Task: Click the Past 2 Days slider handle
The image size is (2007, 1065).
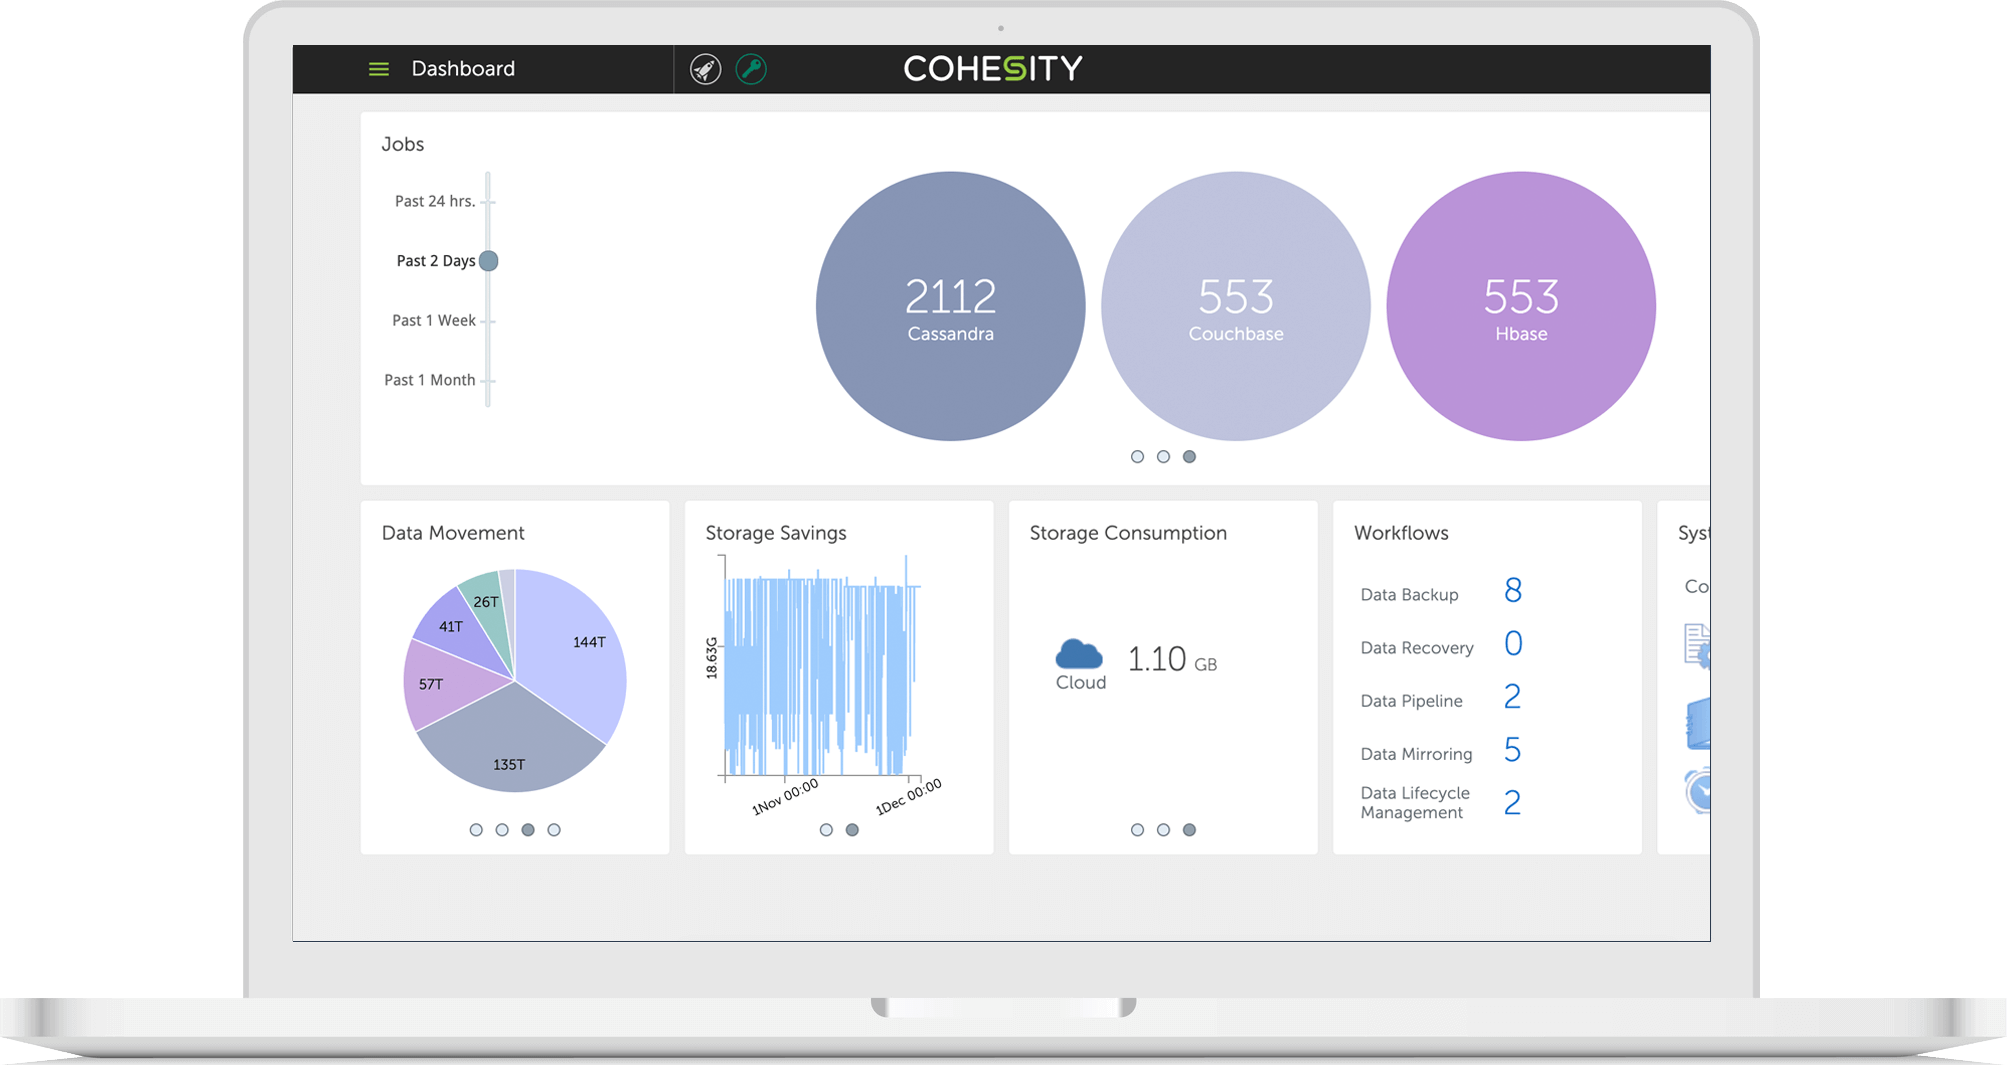Action: click(x=488, y=261)
